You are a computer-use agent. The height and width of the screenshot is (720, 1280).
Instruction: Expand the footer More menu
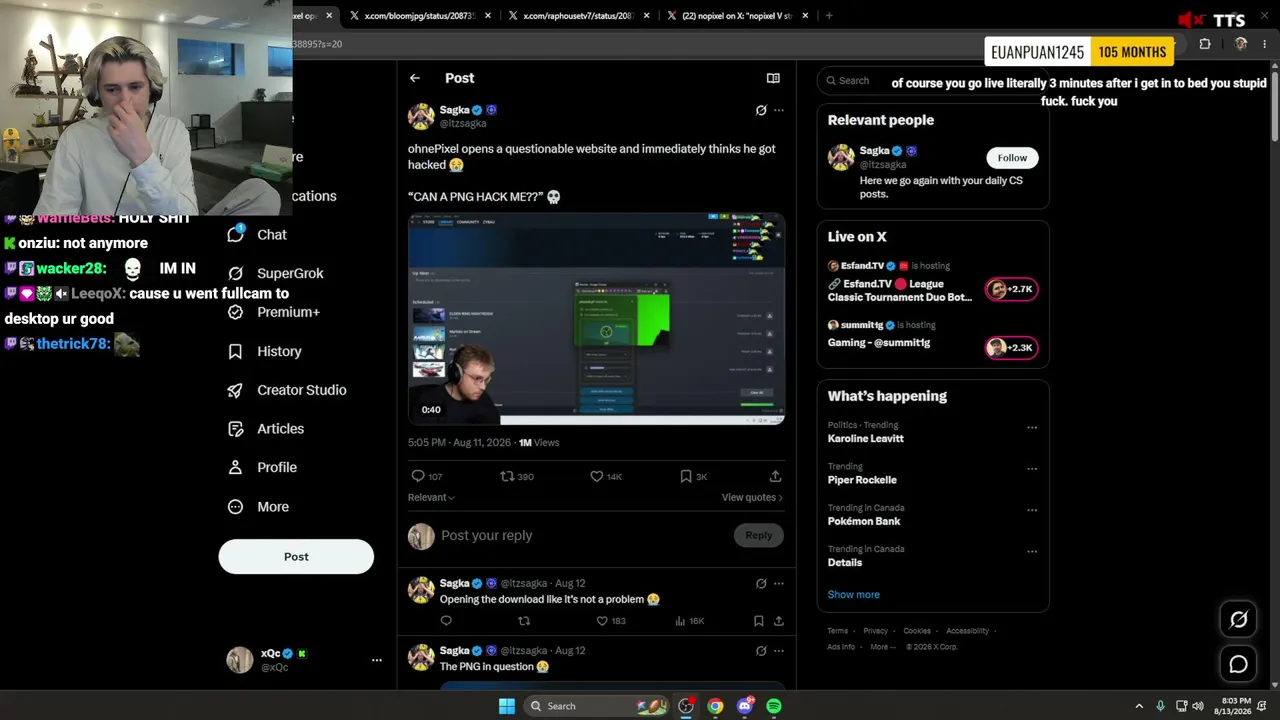(x=883, y=647)
